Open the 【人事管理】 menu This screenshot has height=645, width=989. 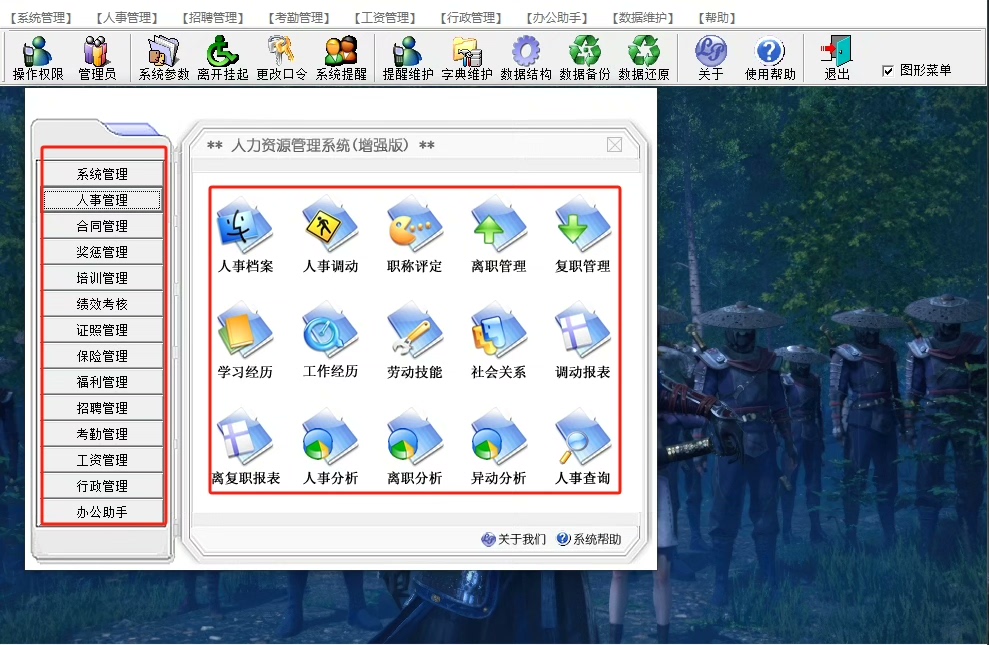[x=127, y=18]
